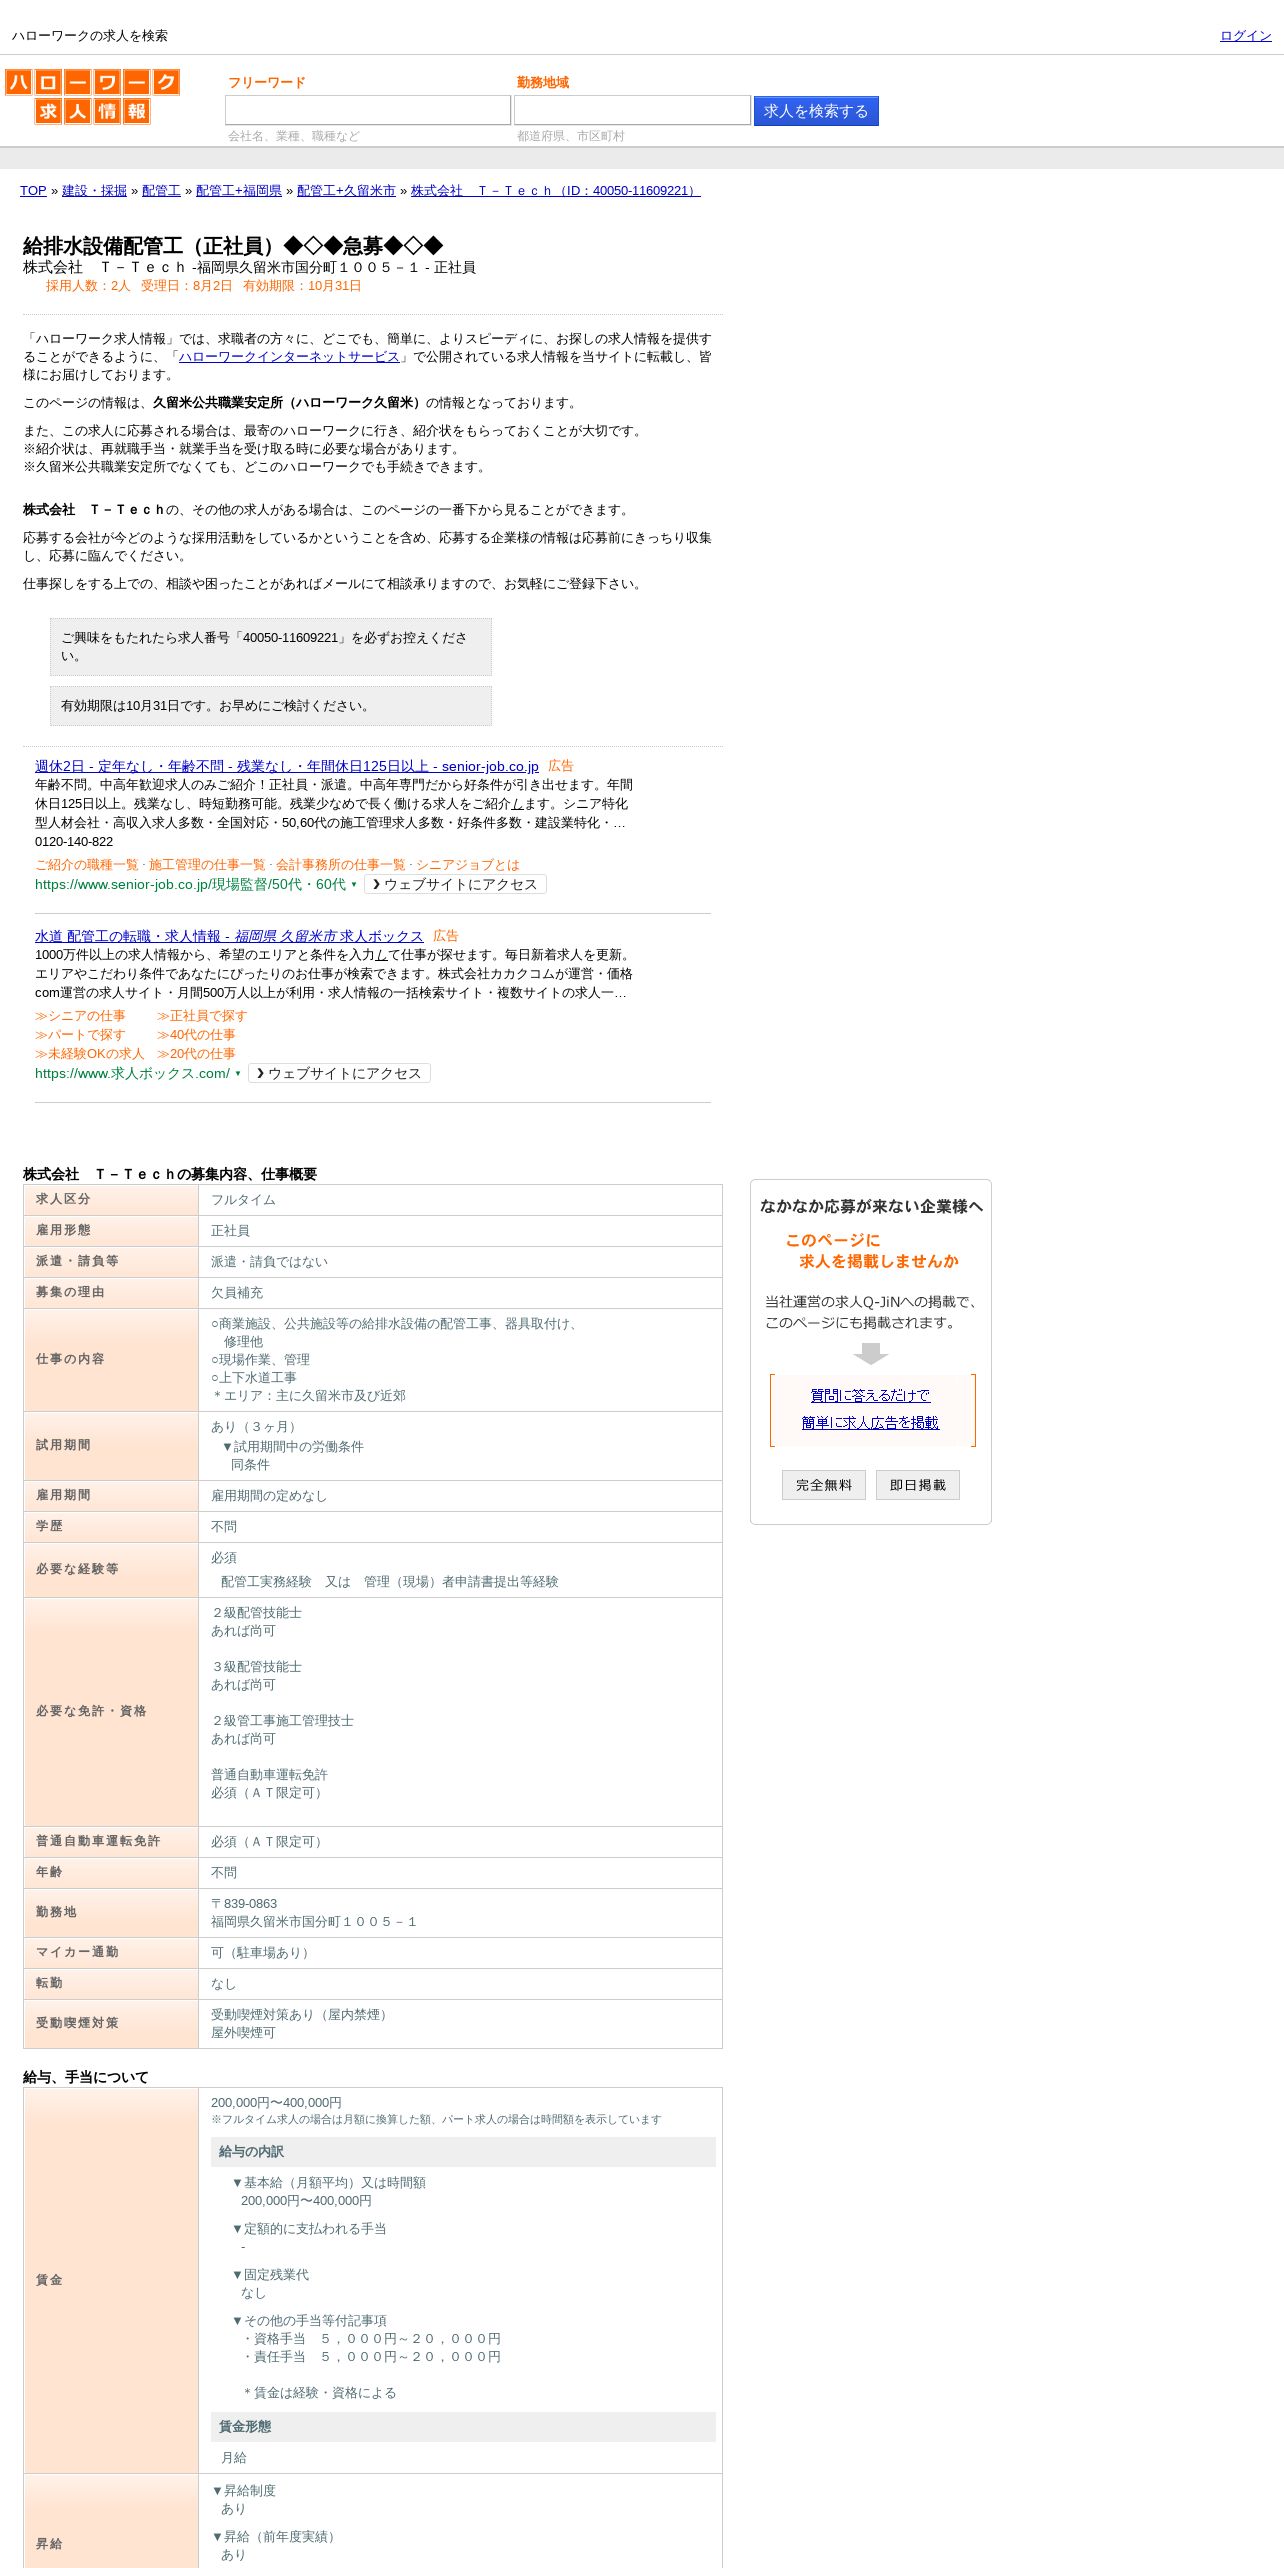Click ≫40代の仕事 link
The height and width of the screenshot is (2568, 1284).
pyautogui.click(x=196, y=1035)
